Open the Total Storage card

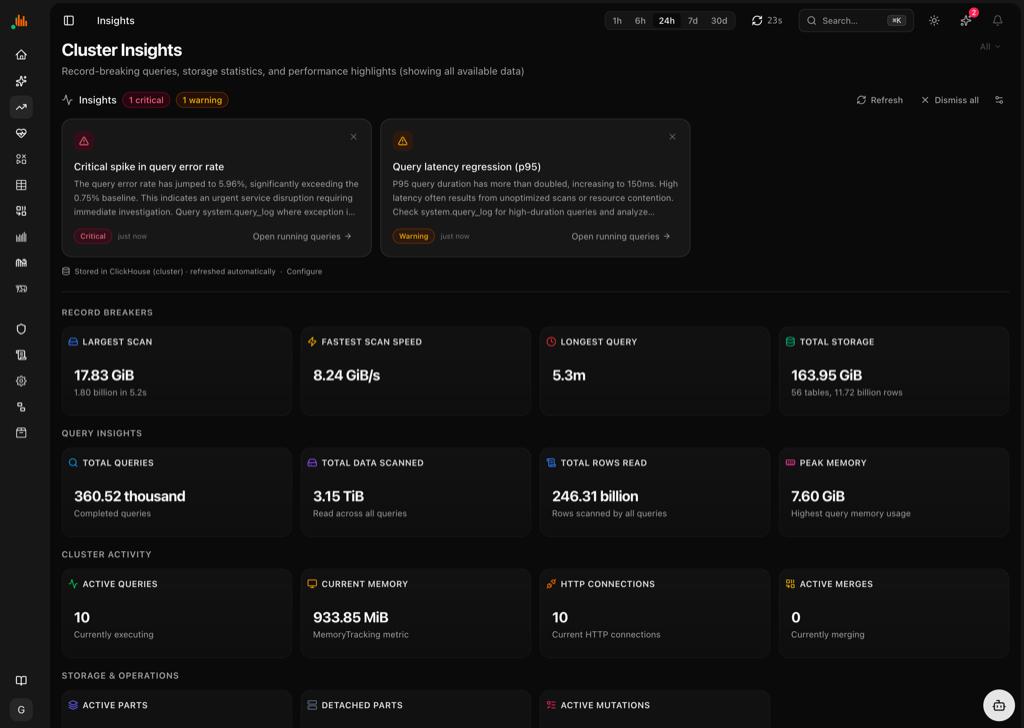893,371
